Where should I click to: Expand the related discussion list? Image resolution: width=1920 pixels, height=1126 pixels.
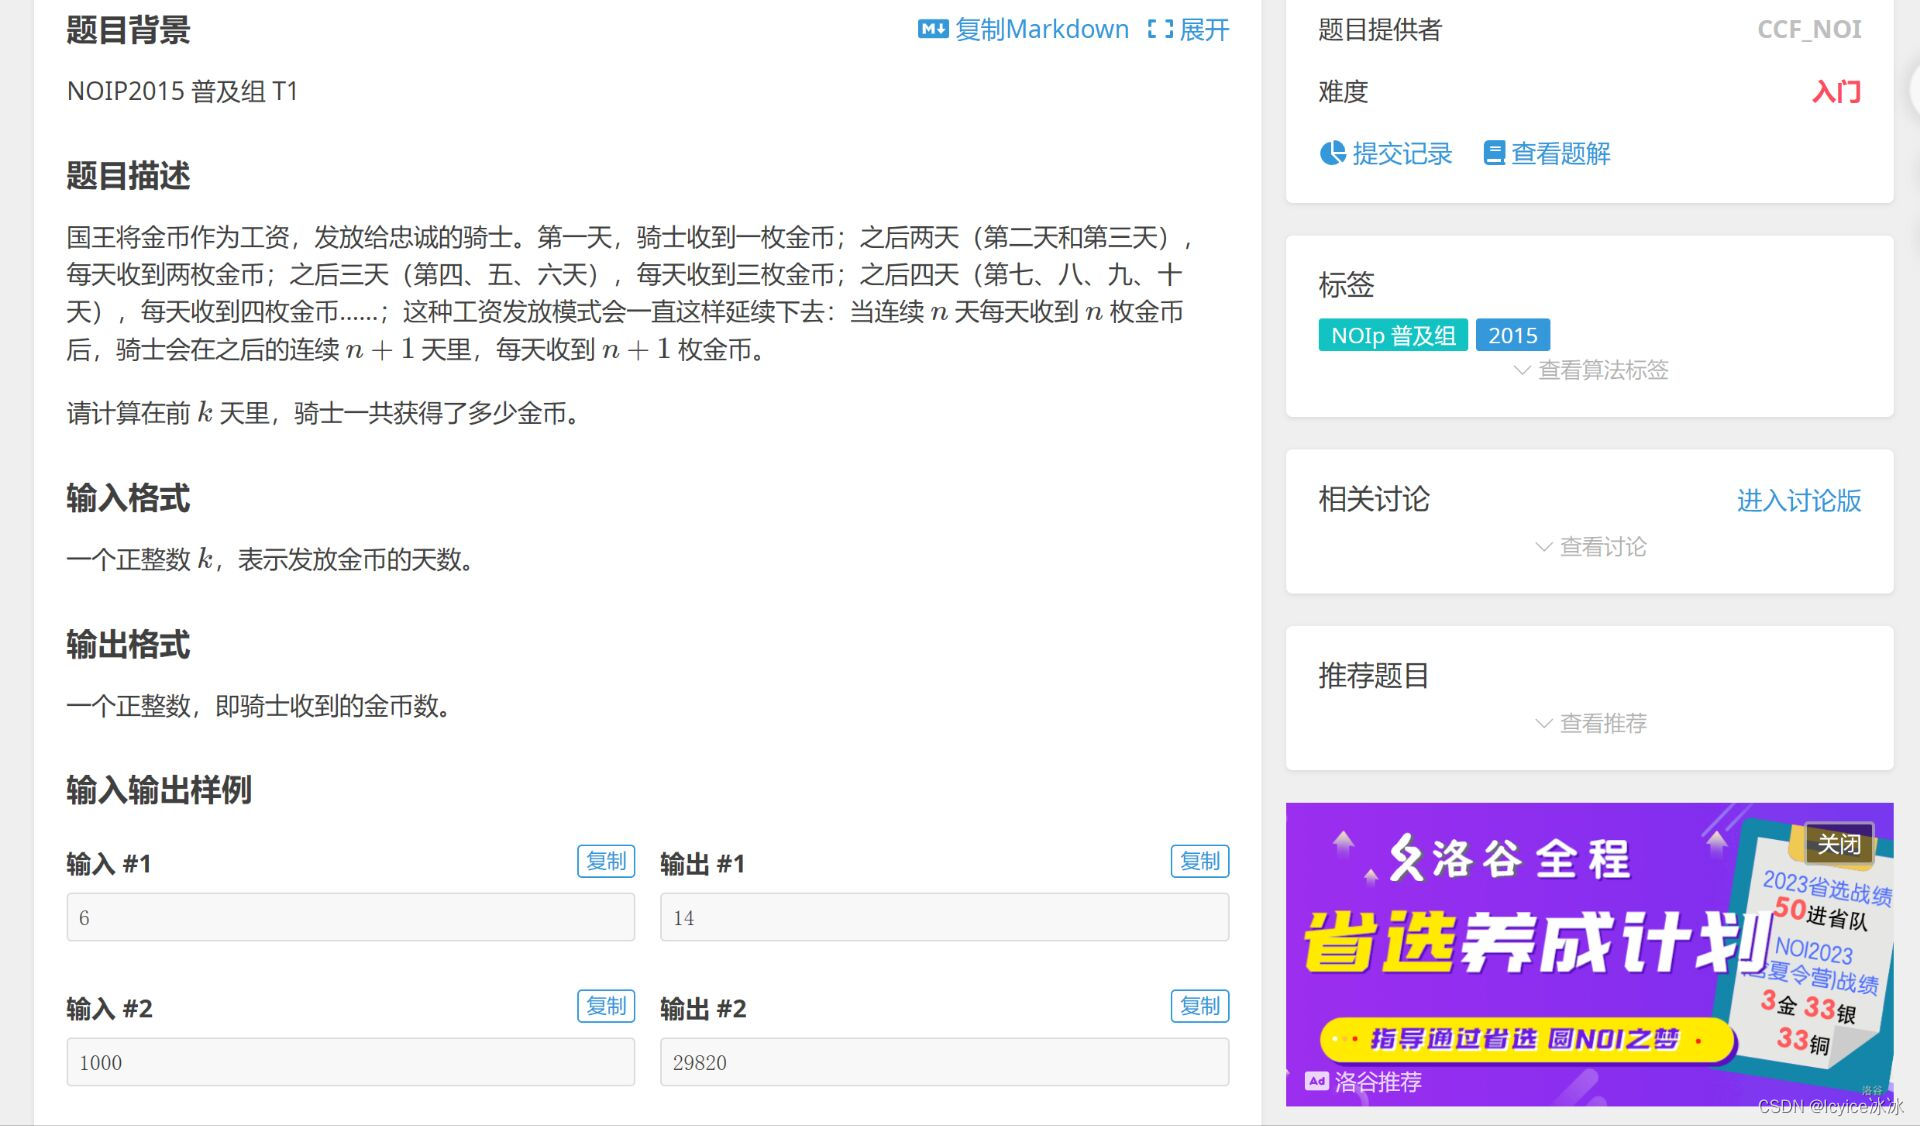click(1591, 547)
